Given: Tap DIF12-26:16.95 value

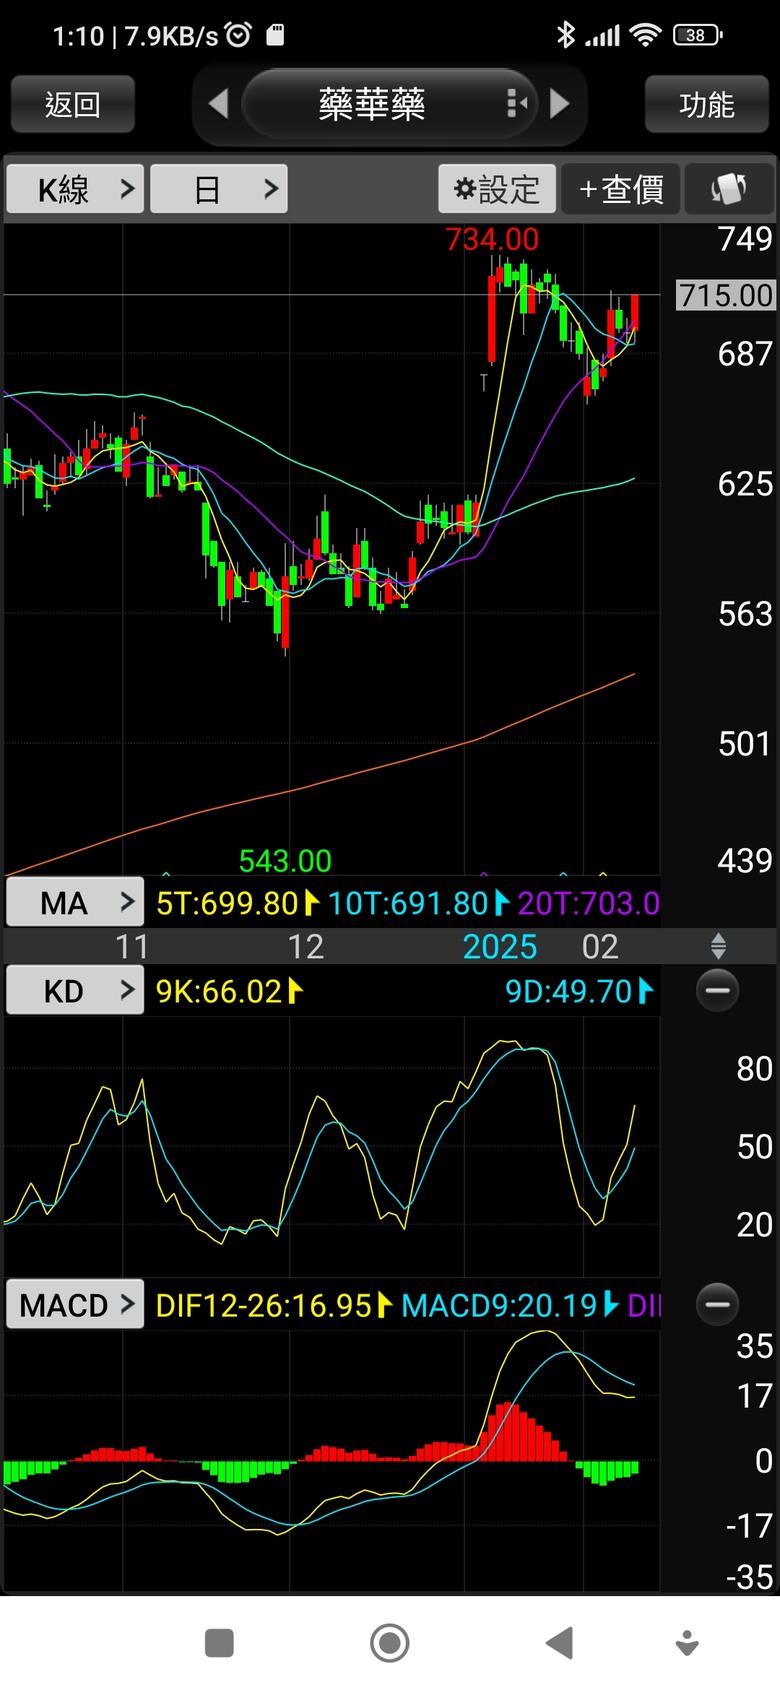Looking at the screenshot, I should [x=264, y=1305].
